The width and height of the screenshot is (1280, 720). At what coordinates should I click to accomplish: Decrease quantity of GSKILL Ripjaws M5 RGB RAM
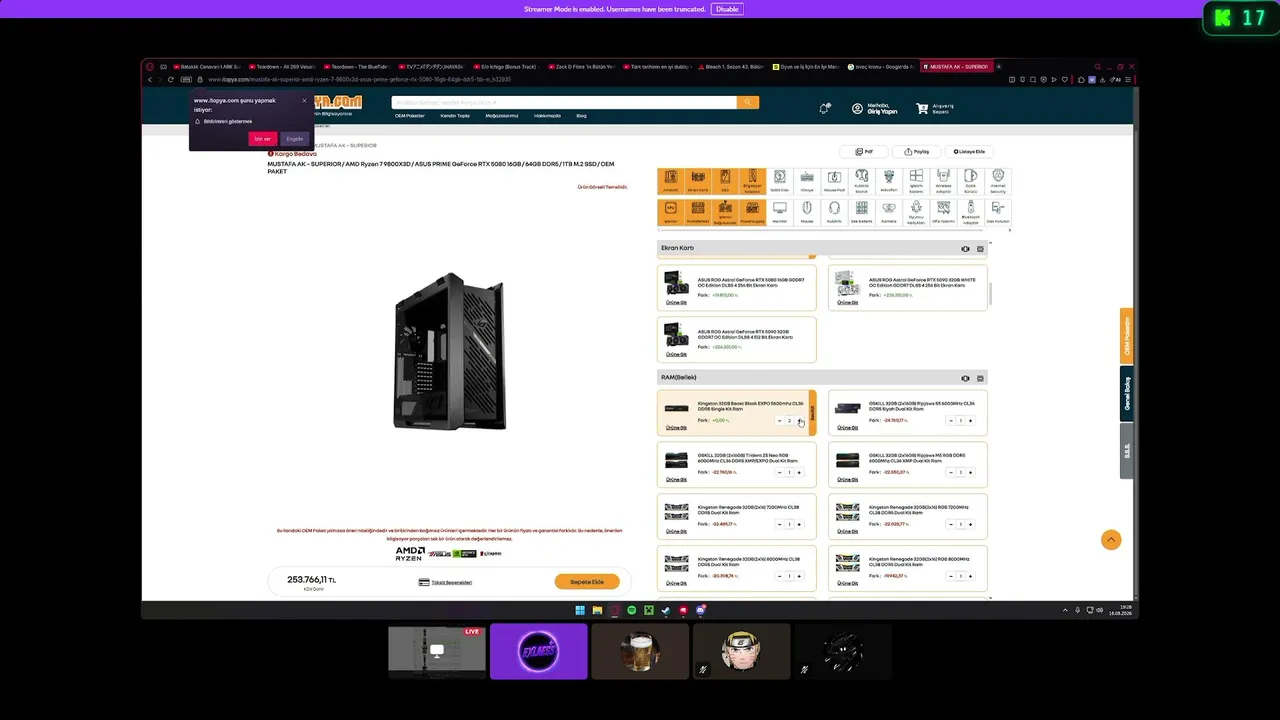click(x=951, y=472)
